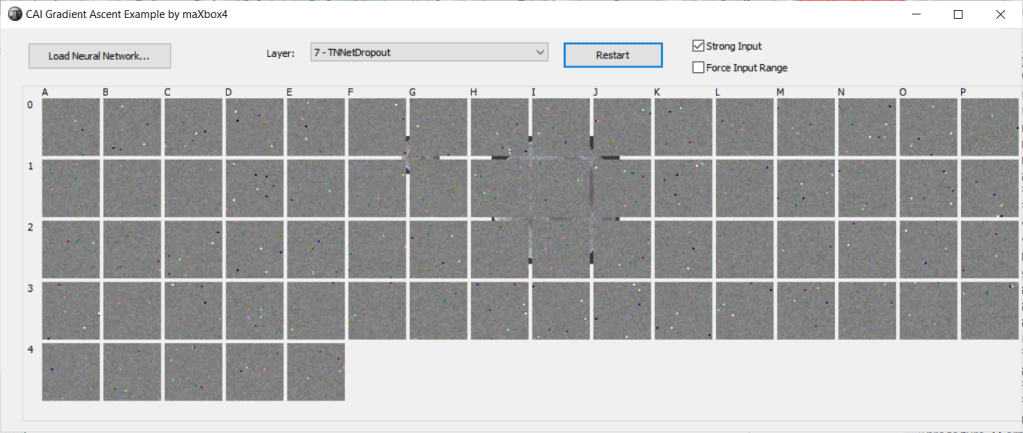Choose the neuron image at column J, row 3
This screenshot has height=433, width=1023.
[x=622, y=310]
